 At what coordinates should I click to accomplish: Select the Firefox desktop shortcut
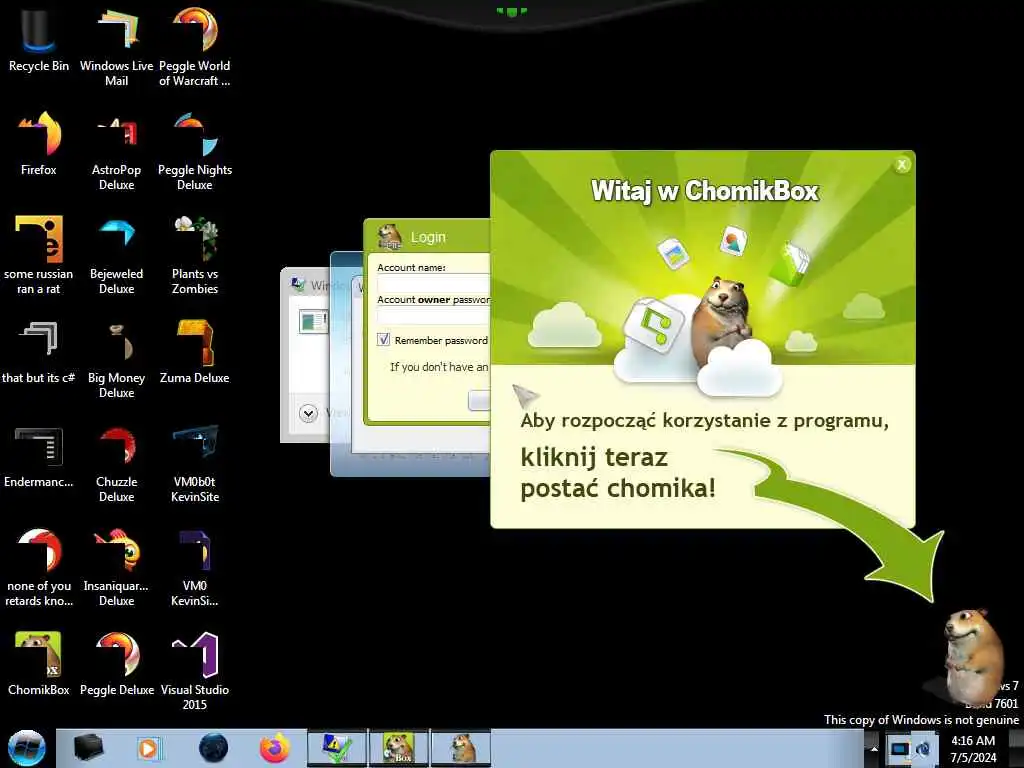tap(39, 144)
